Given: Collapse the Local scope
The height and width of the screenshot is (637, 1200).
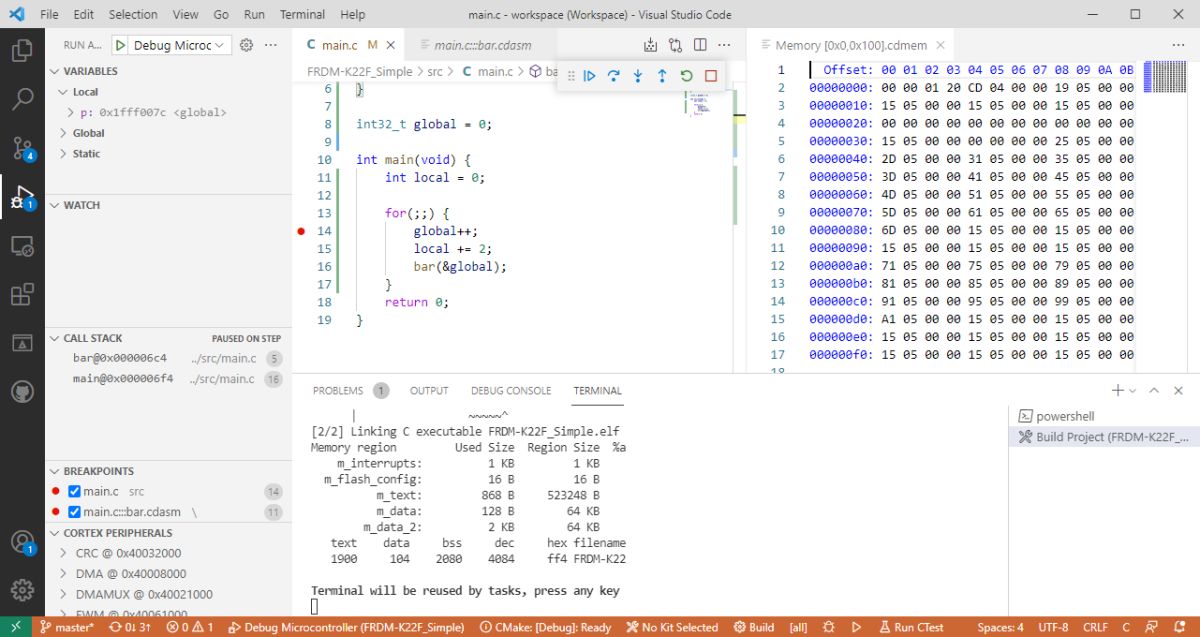Looking at the screenshot, I should [64, 92].
